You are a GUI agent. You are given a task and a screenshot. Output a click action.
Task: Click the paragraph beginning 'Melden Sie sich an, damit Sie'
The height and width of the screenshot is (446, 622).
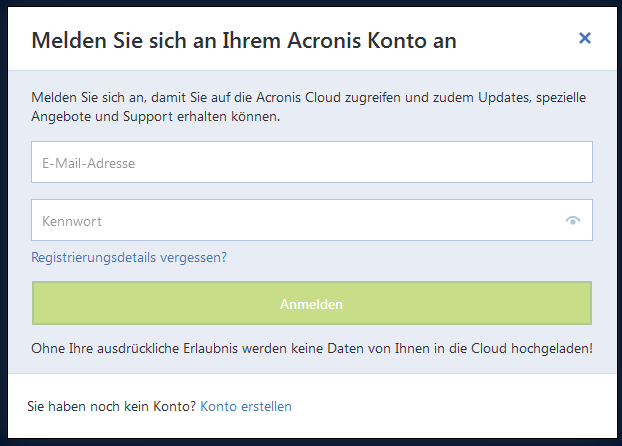(309, 107)
